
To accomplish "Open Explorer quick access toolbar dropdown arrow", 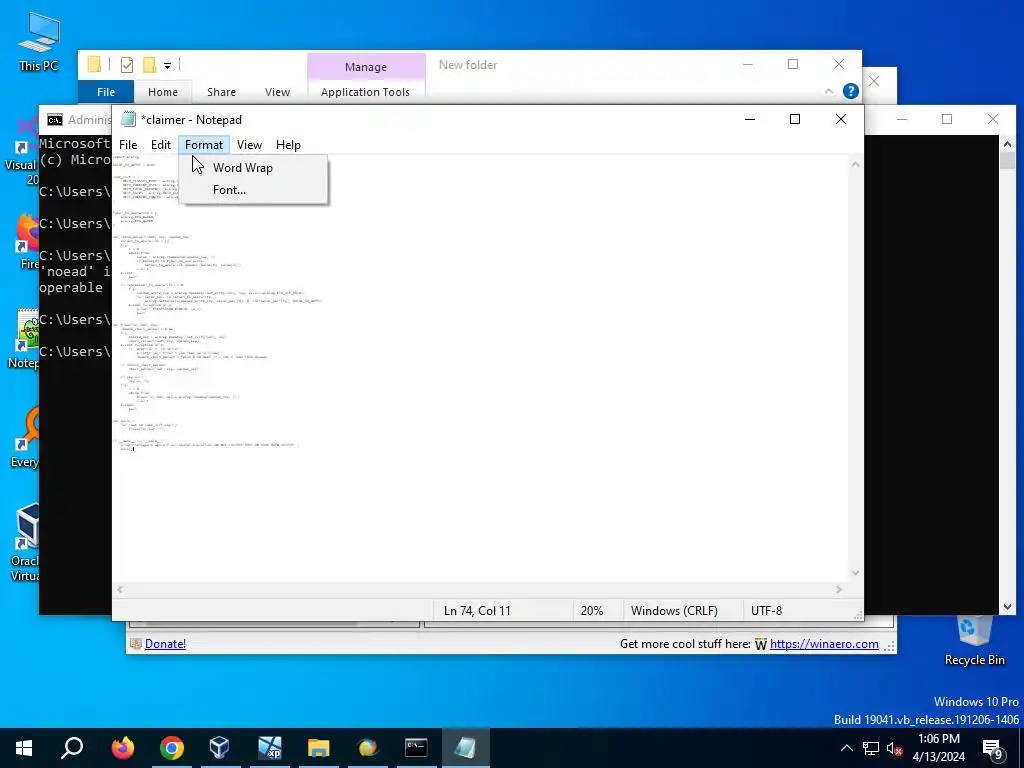I will pyautogui.click(x=167, y=65).
